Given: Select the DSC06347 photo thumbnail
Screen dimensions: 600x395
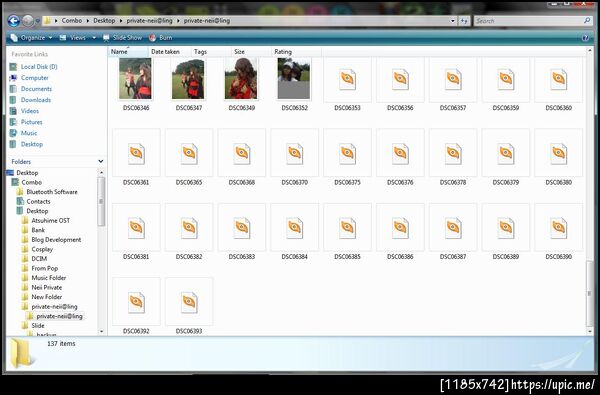Looking at the screenshot, I should [x=189, y=79].
